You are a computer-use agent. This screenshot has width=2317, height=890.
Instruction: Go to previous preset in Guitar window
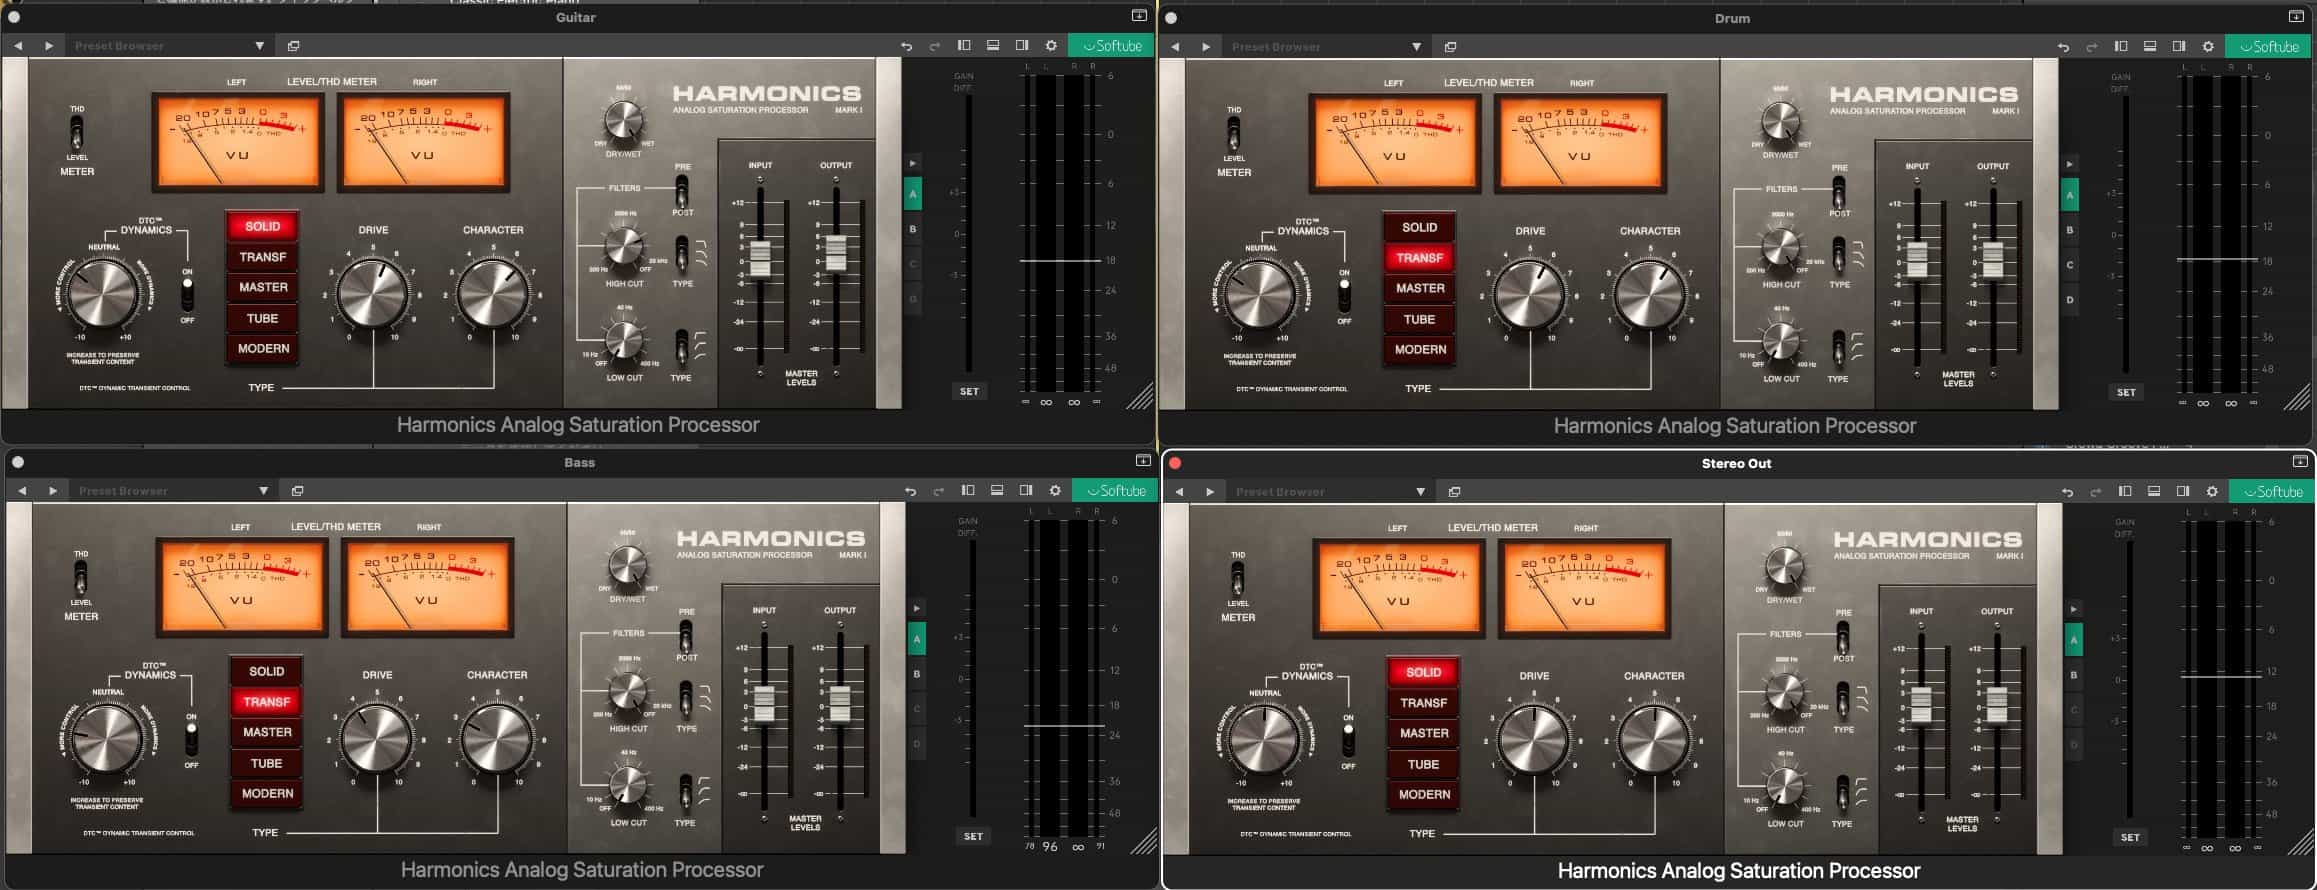tap(18, 46)
